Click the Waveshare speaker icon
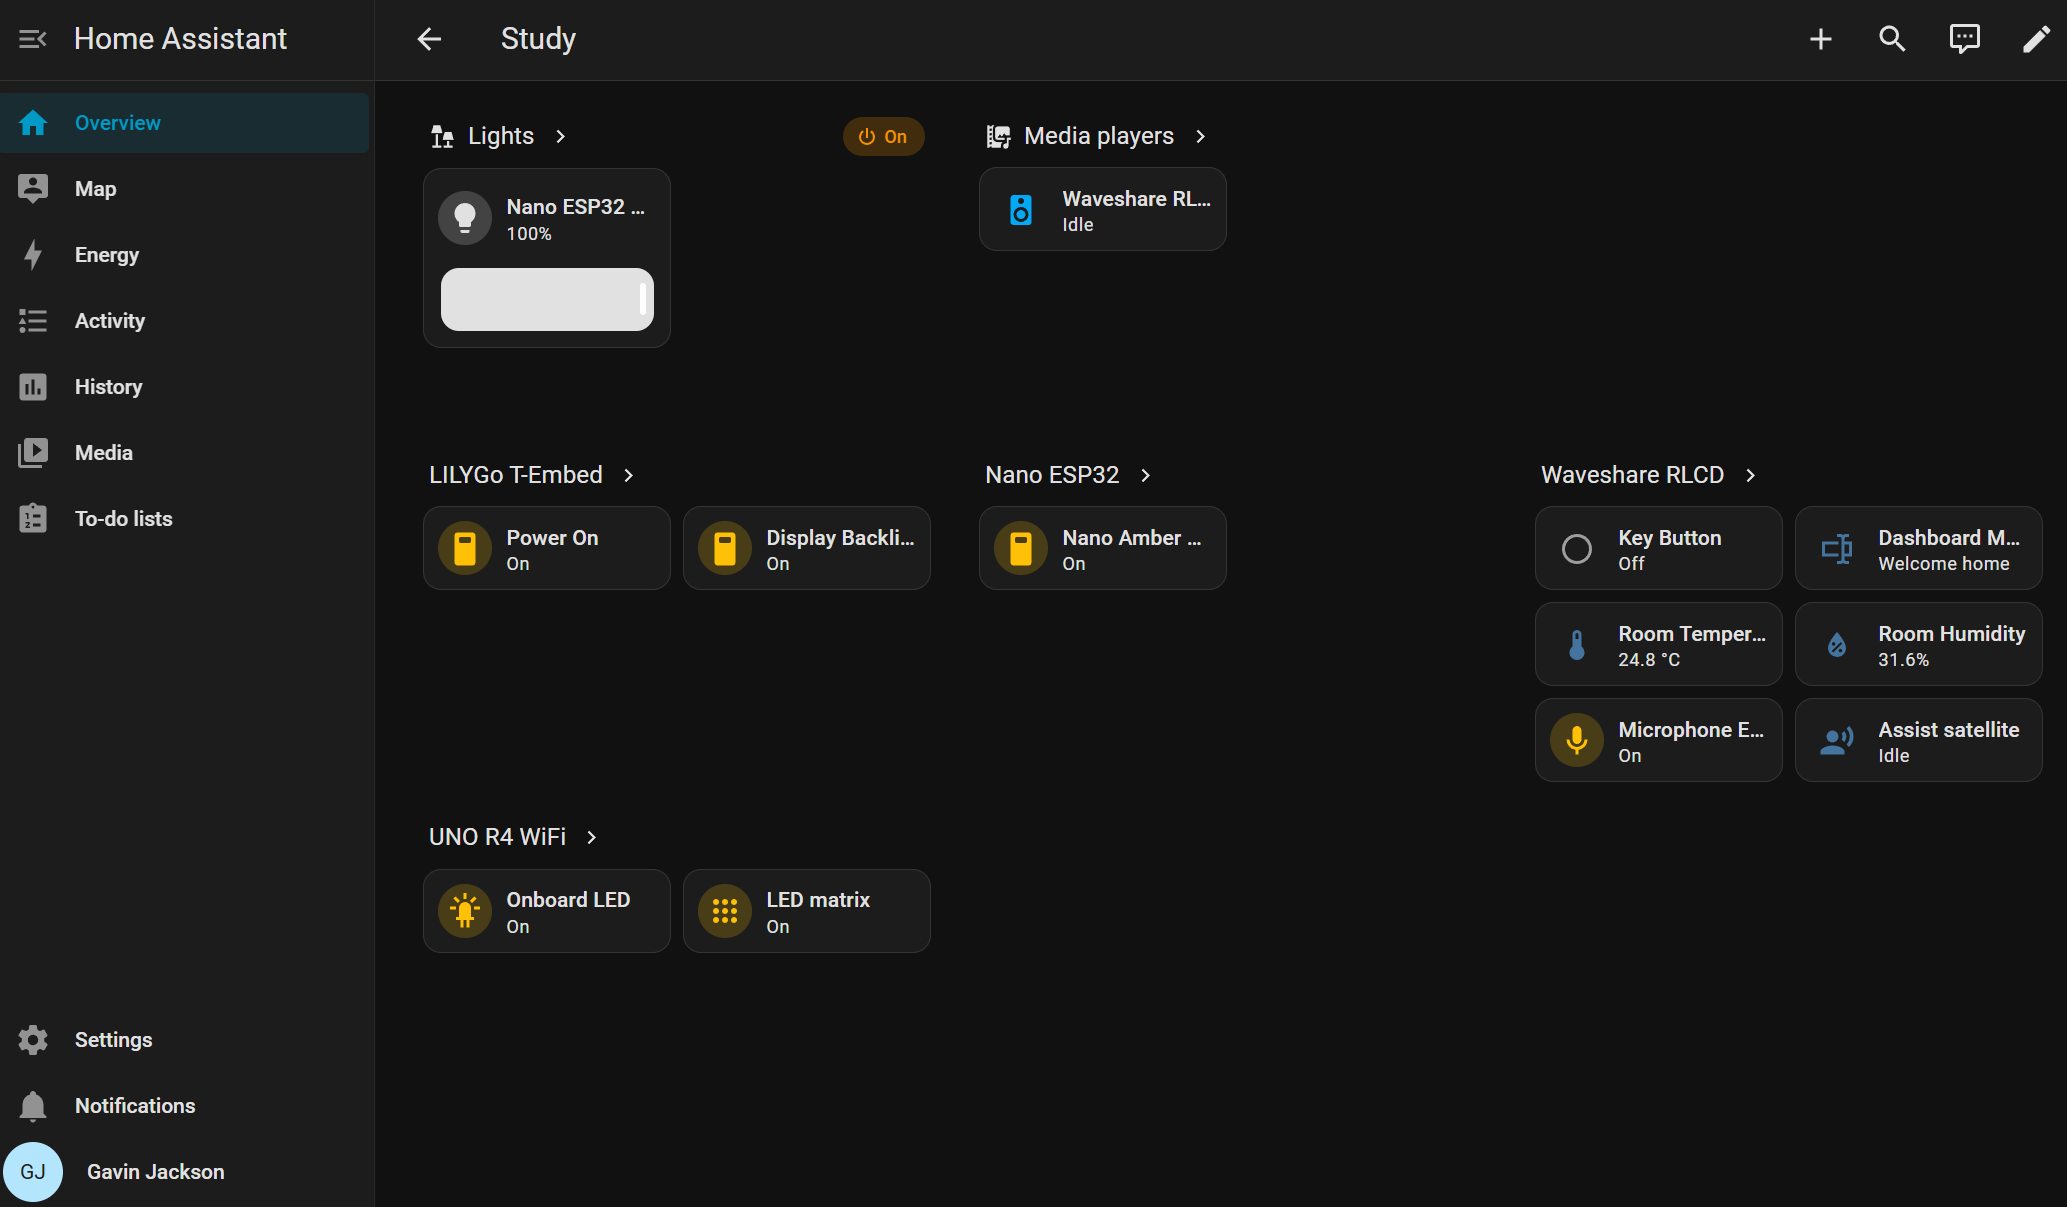The image size is (2067, 1207). (x=1021, y=210)
